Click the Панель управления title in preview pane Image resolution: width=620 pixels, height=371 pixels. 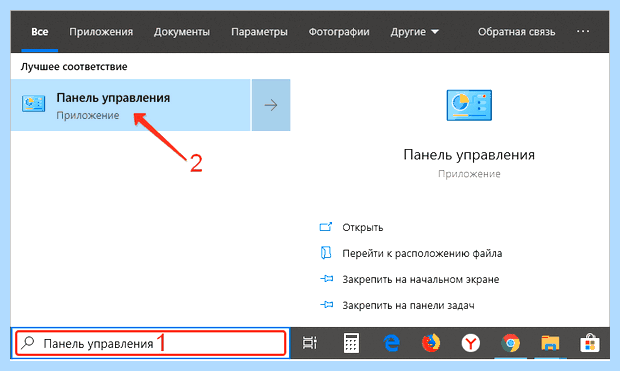pos(469,155)
